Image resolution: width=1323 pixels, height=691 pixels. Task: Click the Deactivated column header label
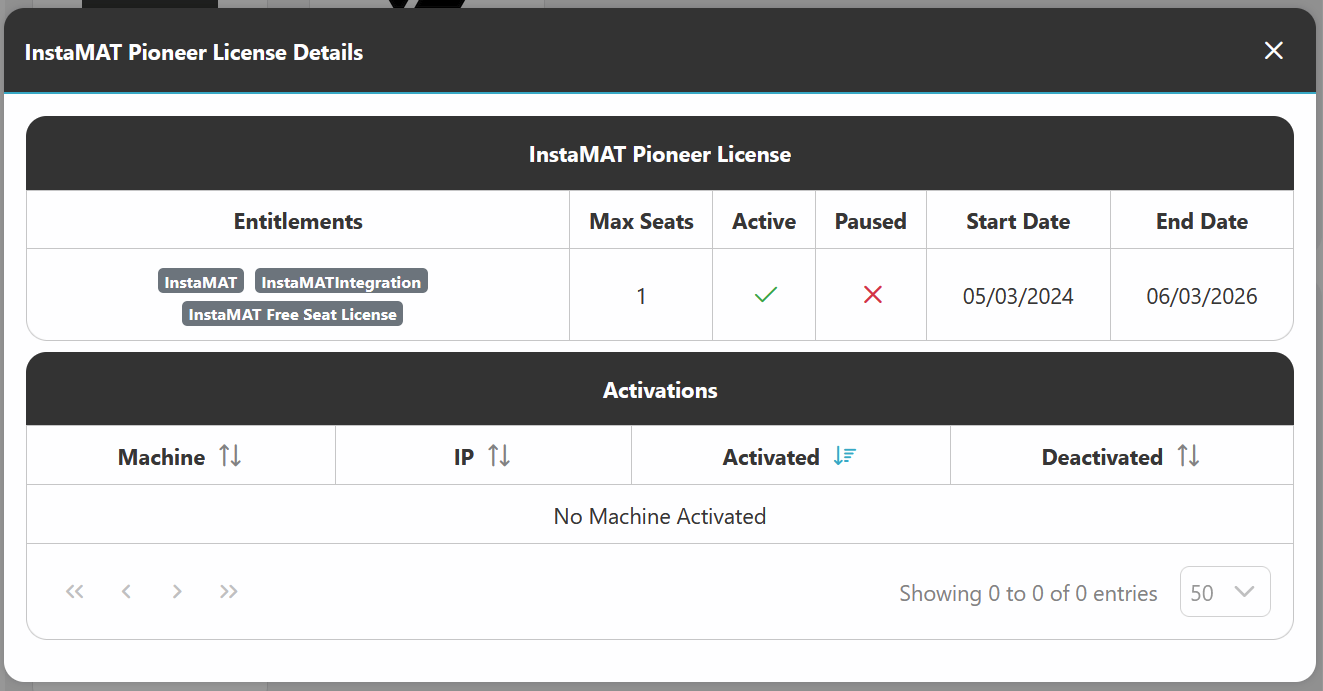[x=1102, y=457]
